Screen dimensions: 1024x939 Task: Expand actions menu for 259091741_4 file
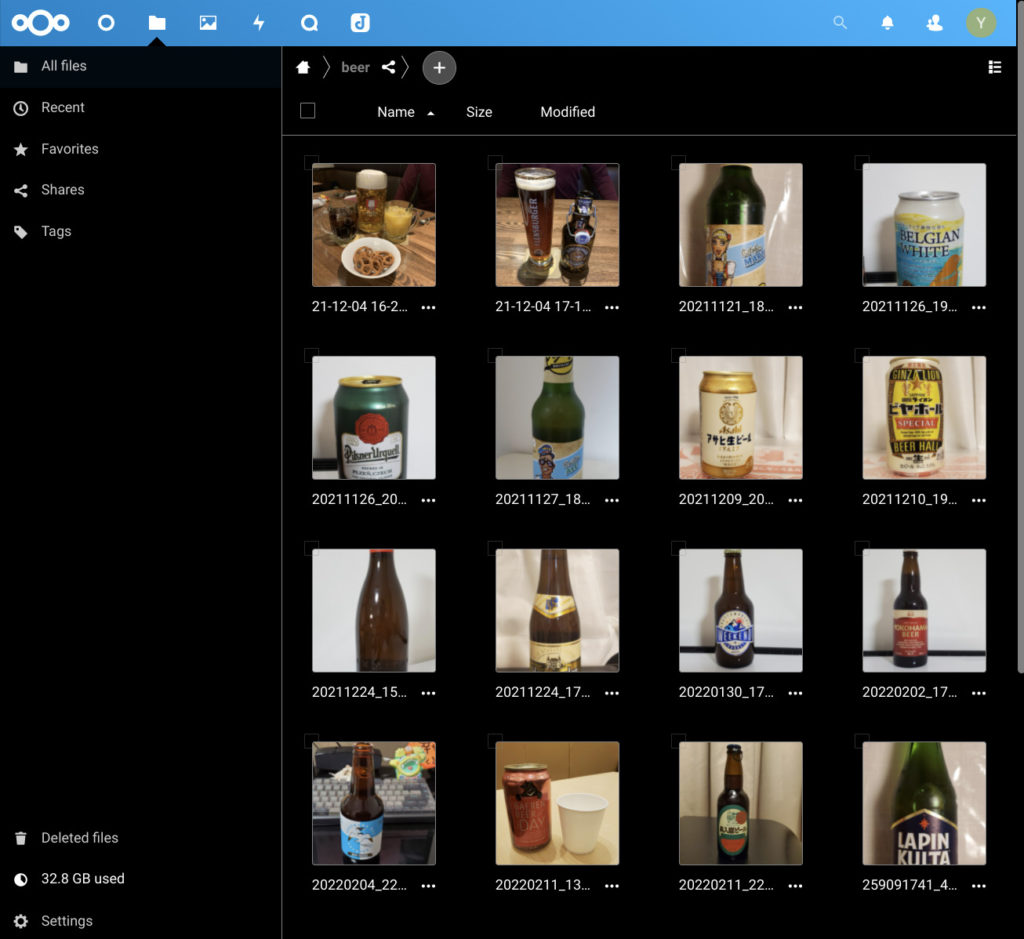pyautogui.click(x=979, y=885)
